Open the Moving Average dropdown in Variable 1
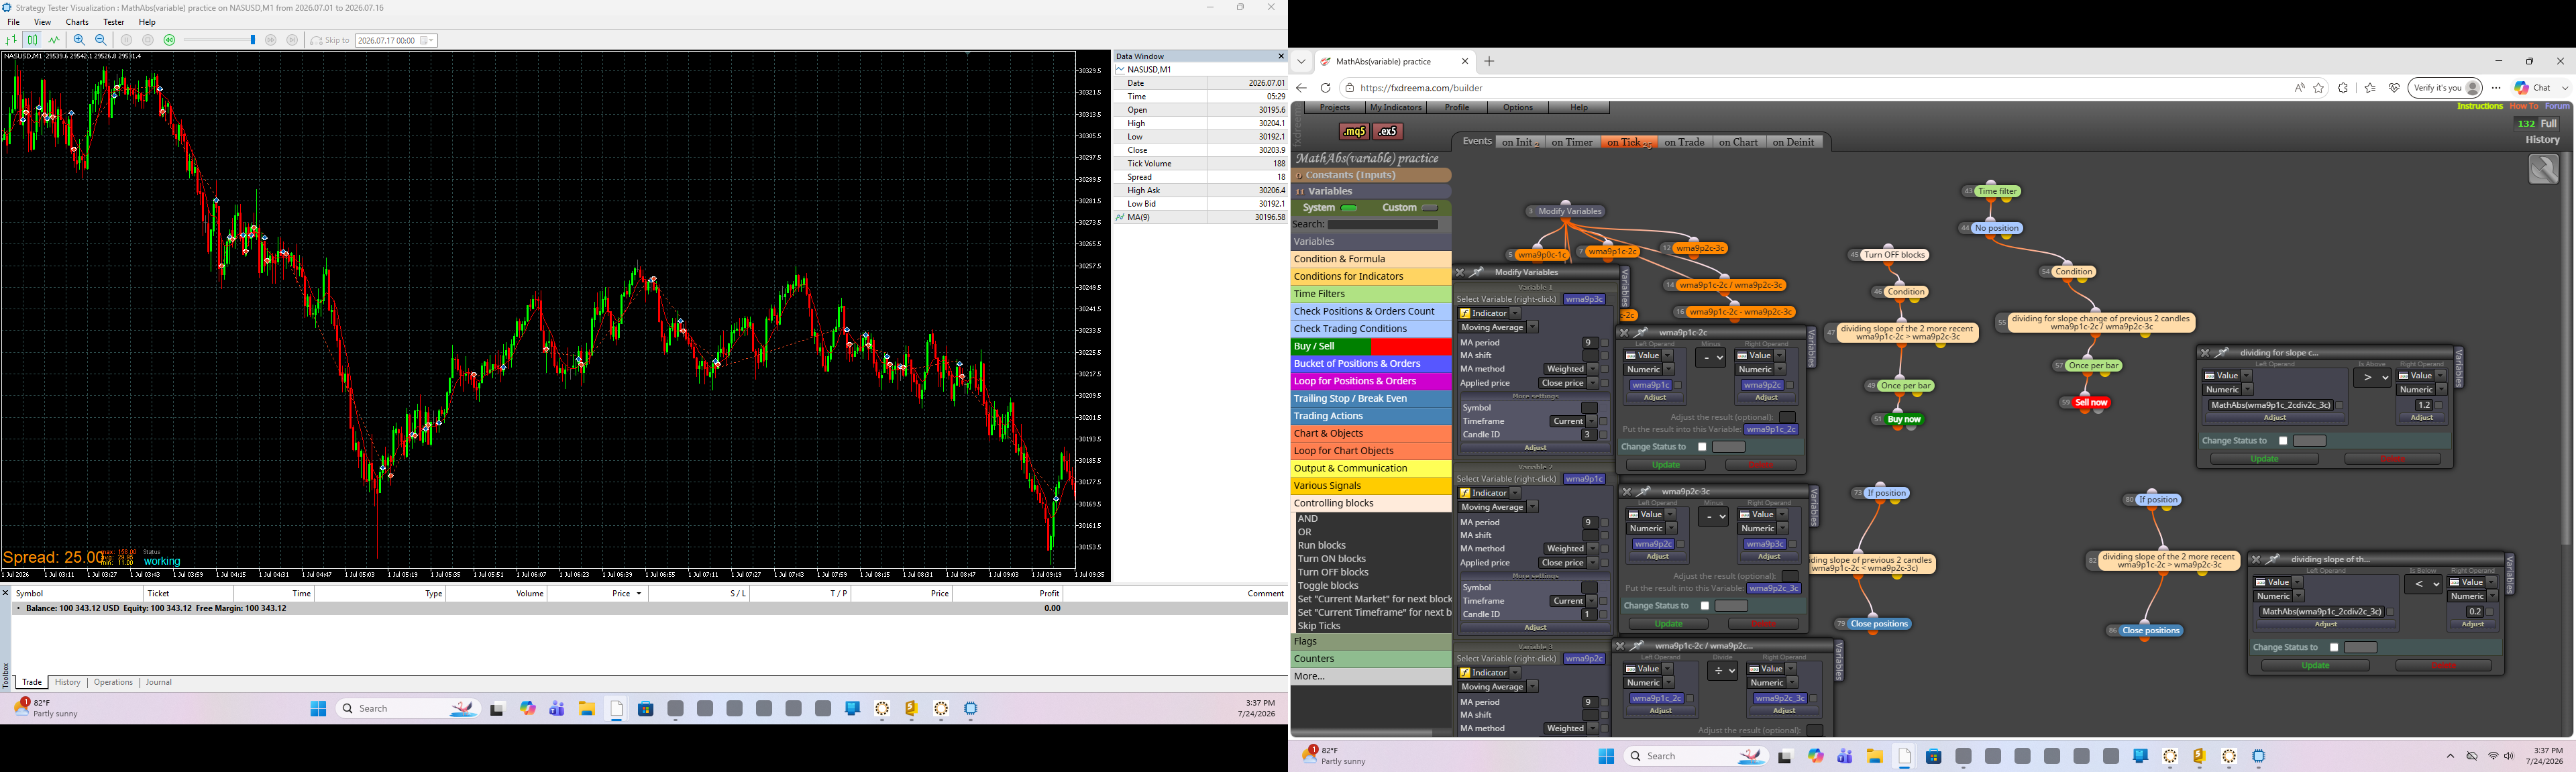Viewport: 2576px width, 772px height. pos(1498,327)
